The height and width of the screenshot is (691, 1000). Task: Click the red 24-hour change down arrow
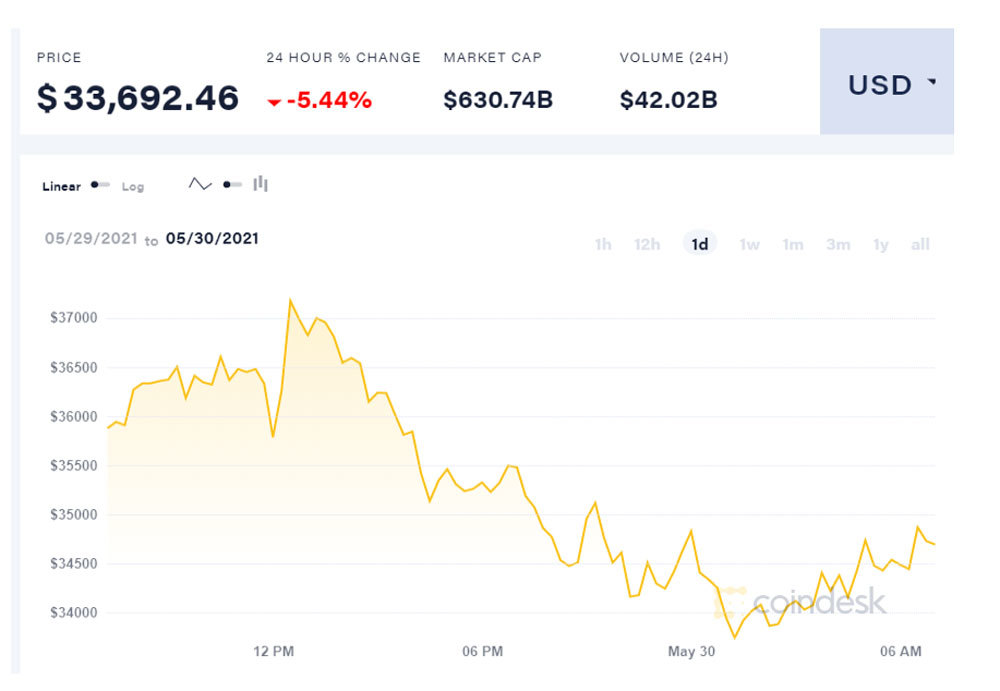274,102
